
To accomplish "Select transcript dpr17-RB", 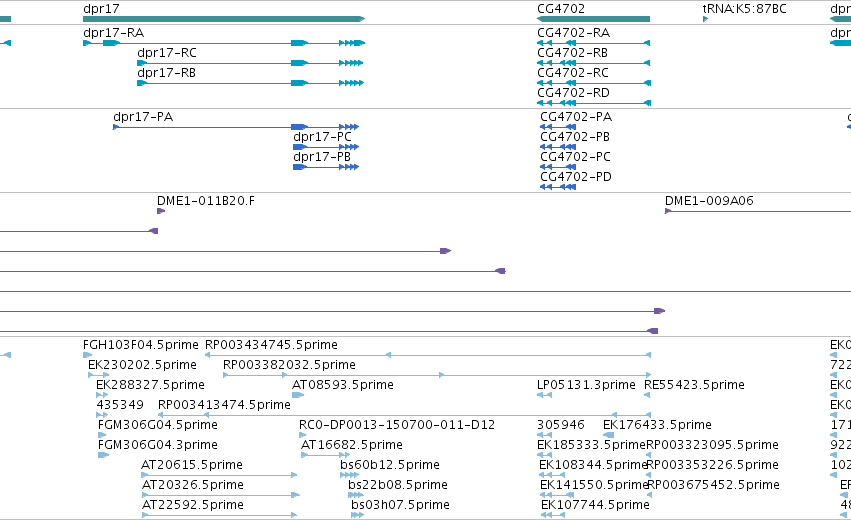I will (250, 83).
